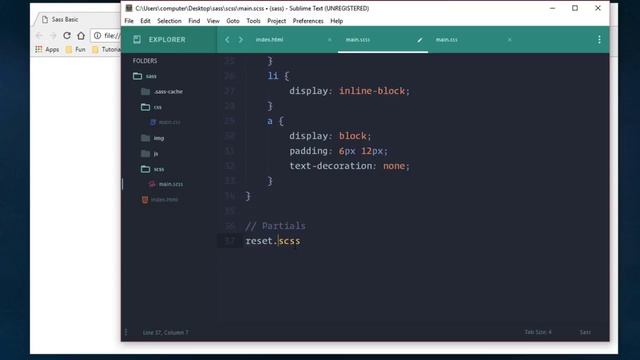The width and height of the screenshot is (640, 360).
Task: Click index.html file icon in sidebar
Action: 145,200
